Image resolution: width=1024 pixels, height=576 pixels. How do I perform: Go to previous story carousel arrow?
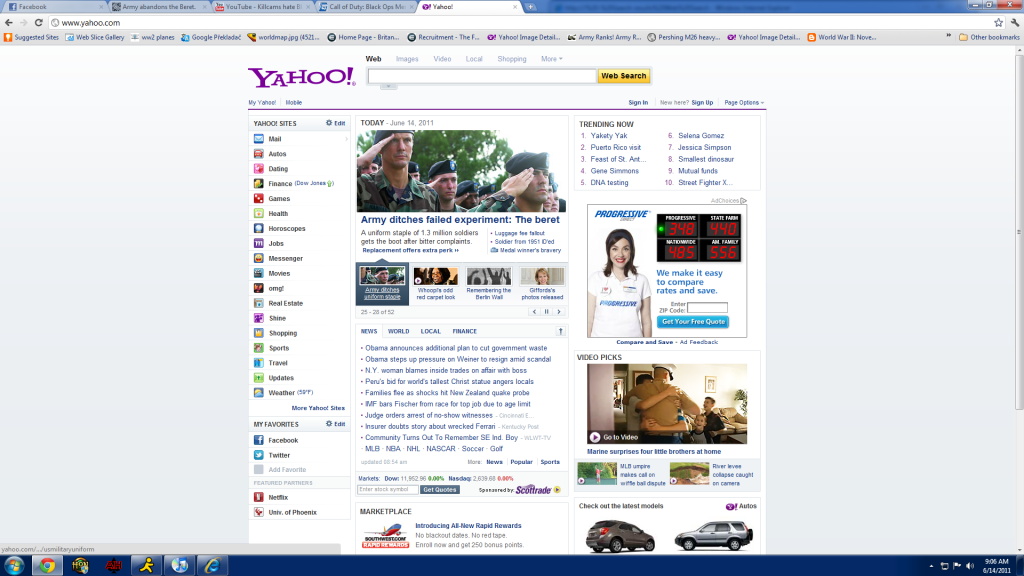coord(534,312)
